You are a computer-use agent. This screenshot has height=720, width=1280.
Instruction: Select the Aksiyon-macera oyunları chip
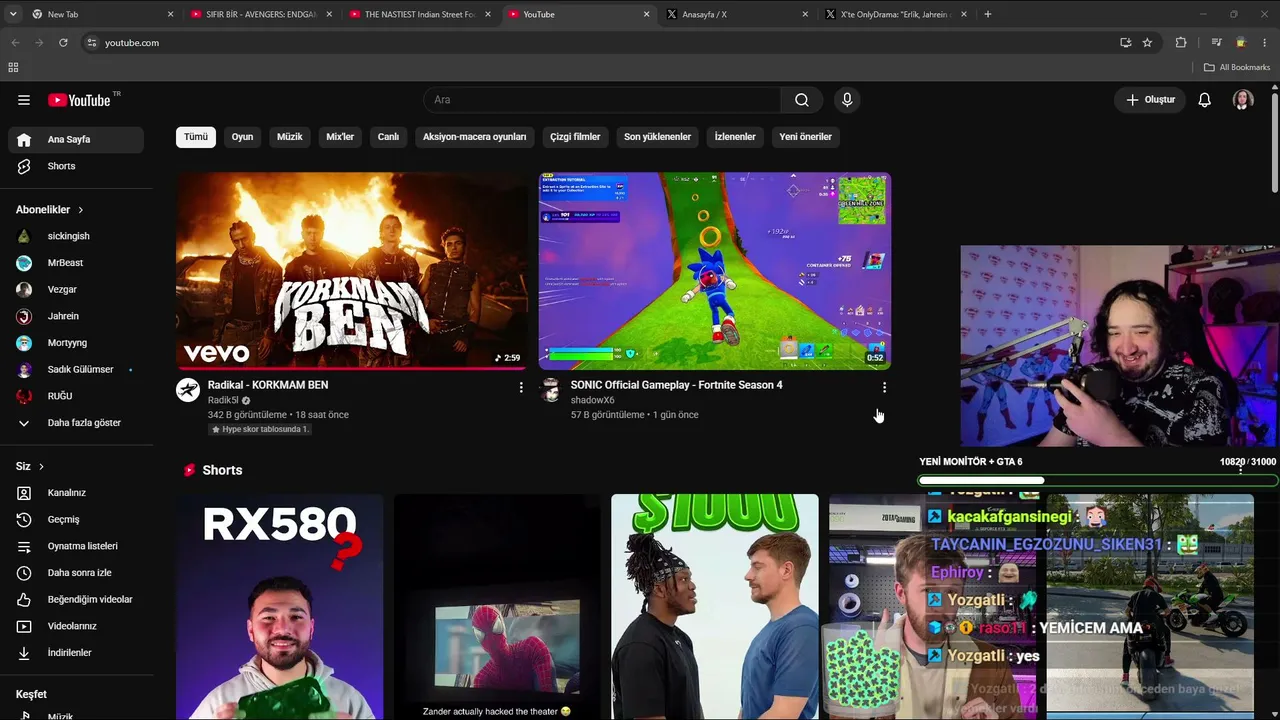tap(475, 137)
